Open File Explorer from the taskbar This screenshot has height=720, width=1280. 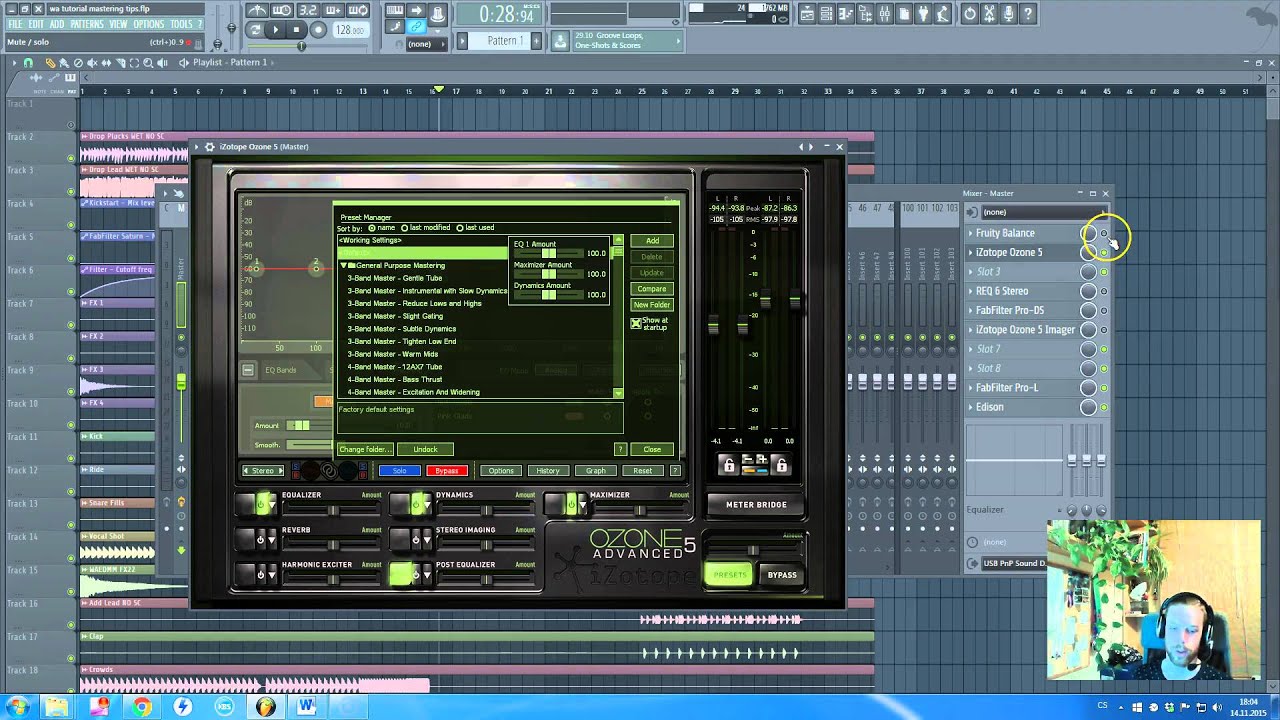[x=57, y=707]
